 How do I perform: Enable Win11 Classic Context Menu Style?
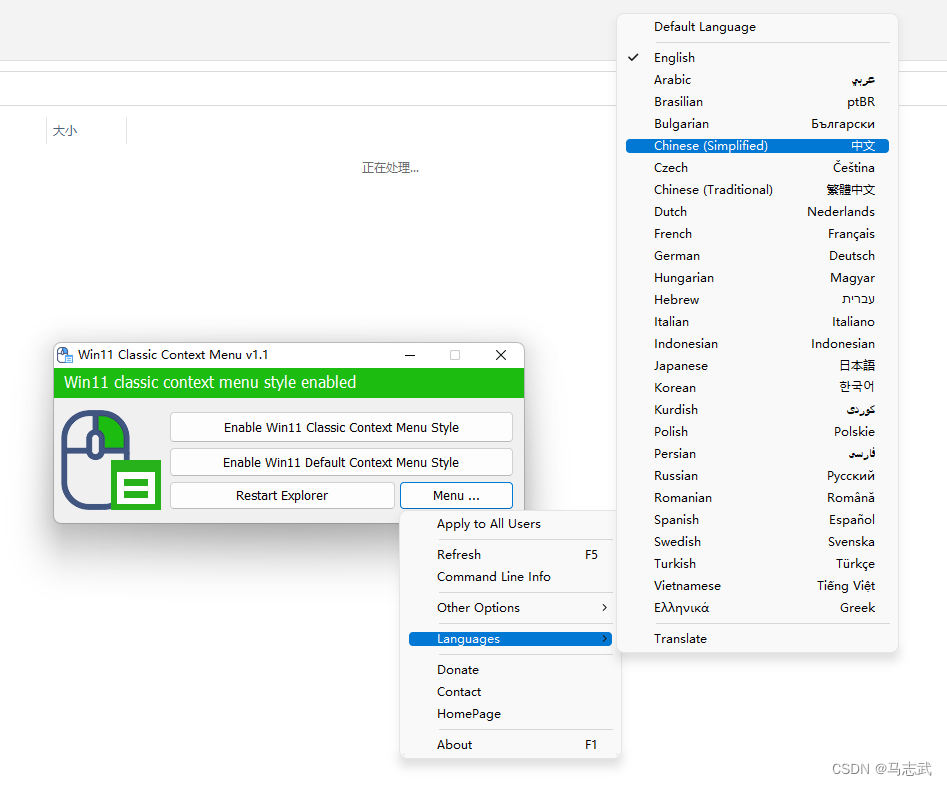click(x=341, y=426)
